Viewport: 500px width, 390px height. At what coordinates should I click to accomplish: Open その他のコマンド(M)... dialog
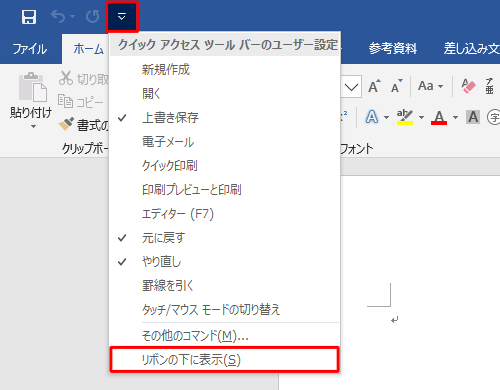[225, 336]
